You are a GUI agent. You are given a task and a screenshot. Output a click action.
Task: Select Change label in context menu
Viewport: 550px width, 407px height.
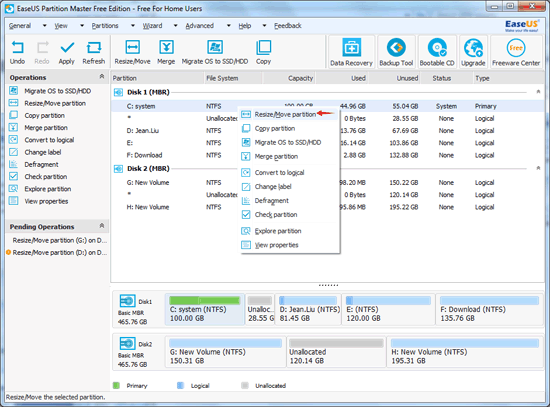[x=289, y=187]
